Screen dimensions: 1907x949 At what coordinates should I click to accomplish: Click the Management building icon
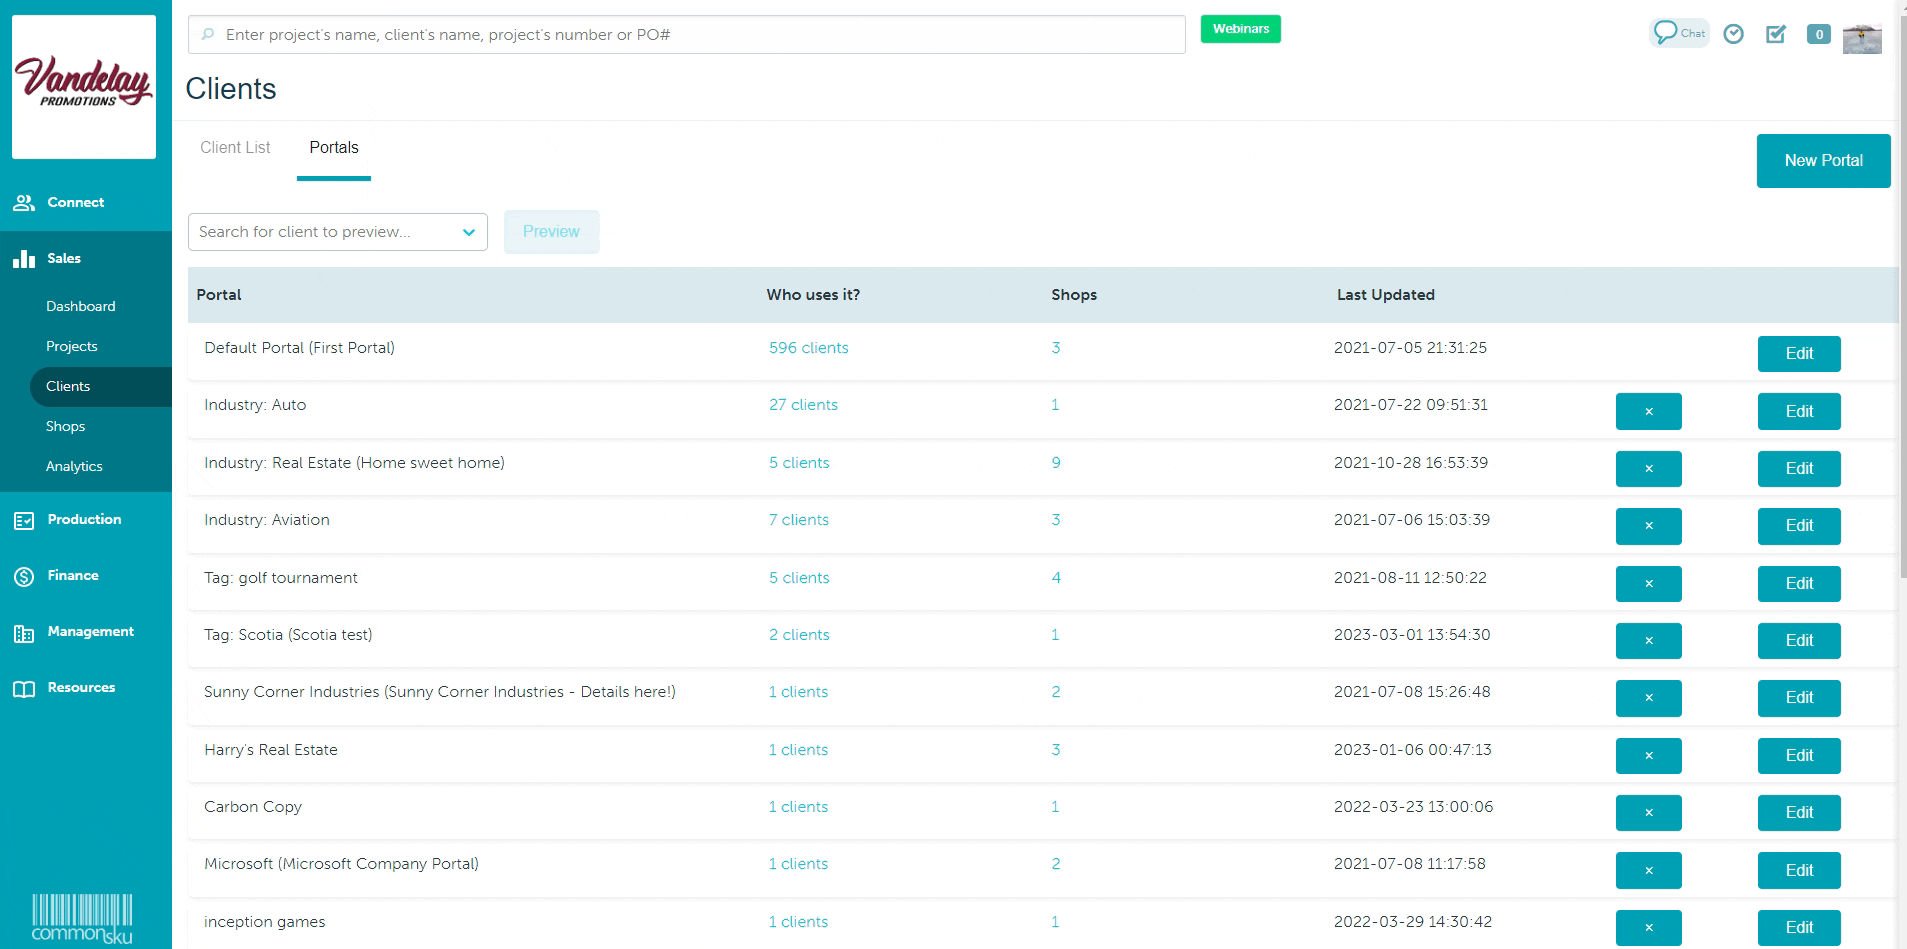click(x=24, y=633)
